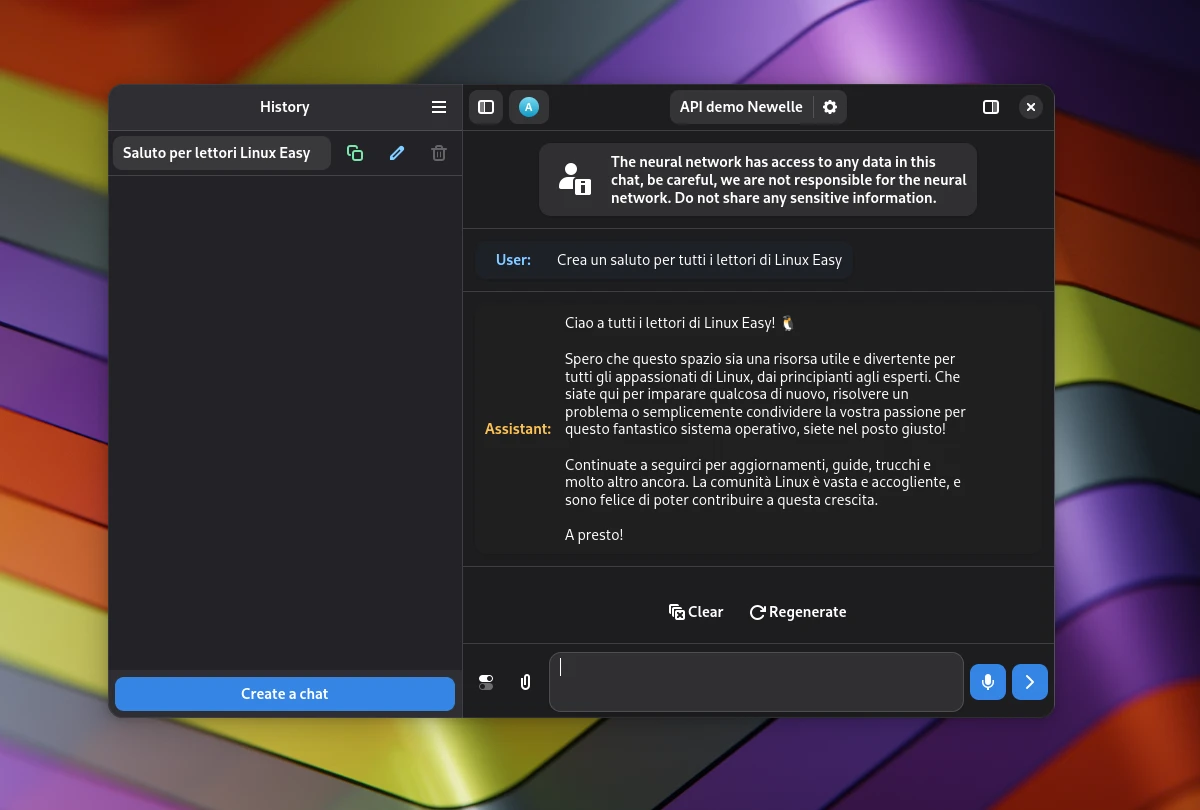Viewport: 1200px width, 810px height.
Task: Close the Newelle window
Action: [x=1031, y=107]
